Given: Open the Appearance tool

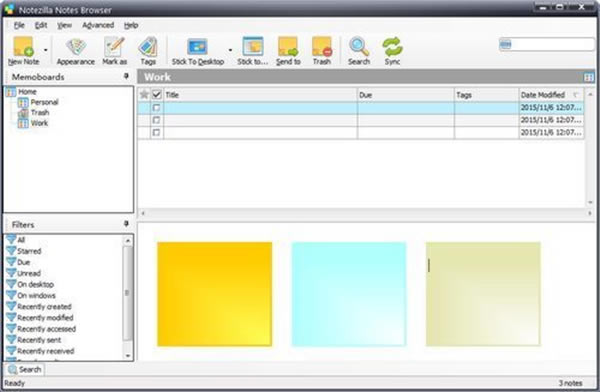Looking at the screenshot, I should click(x=76, y=47).
